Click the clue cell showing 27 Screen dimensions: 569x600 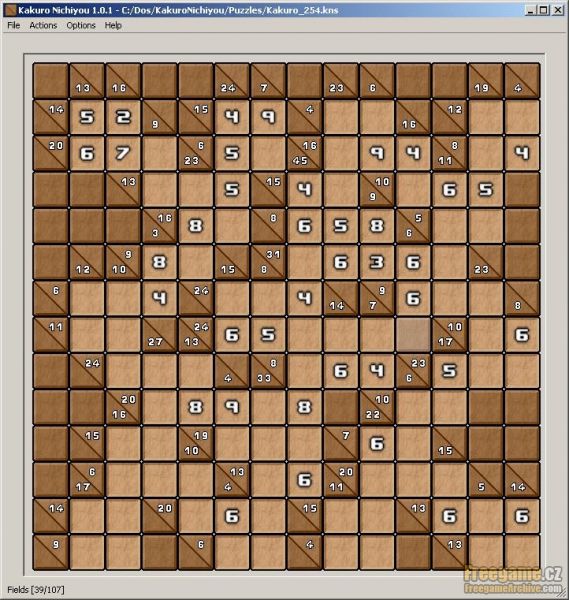click(159, 335)
